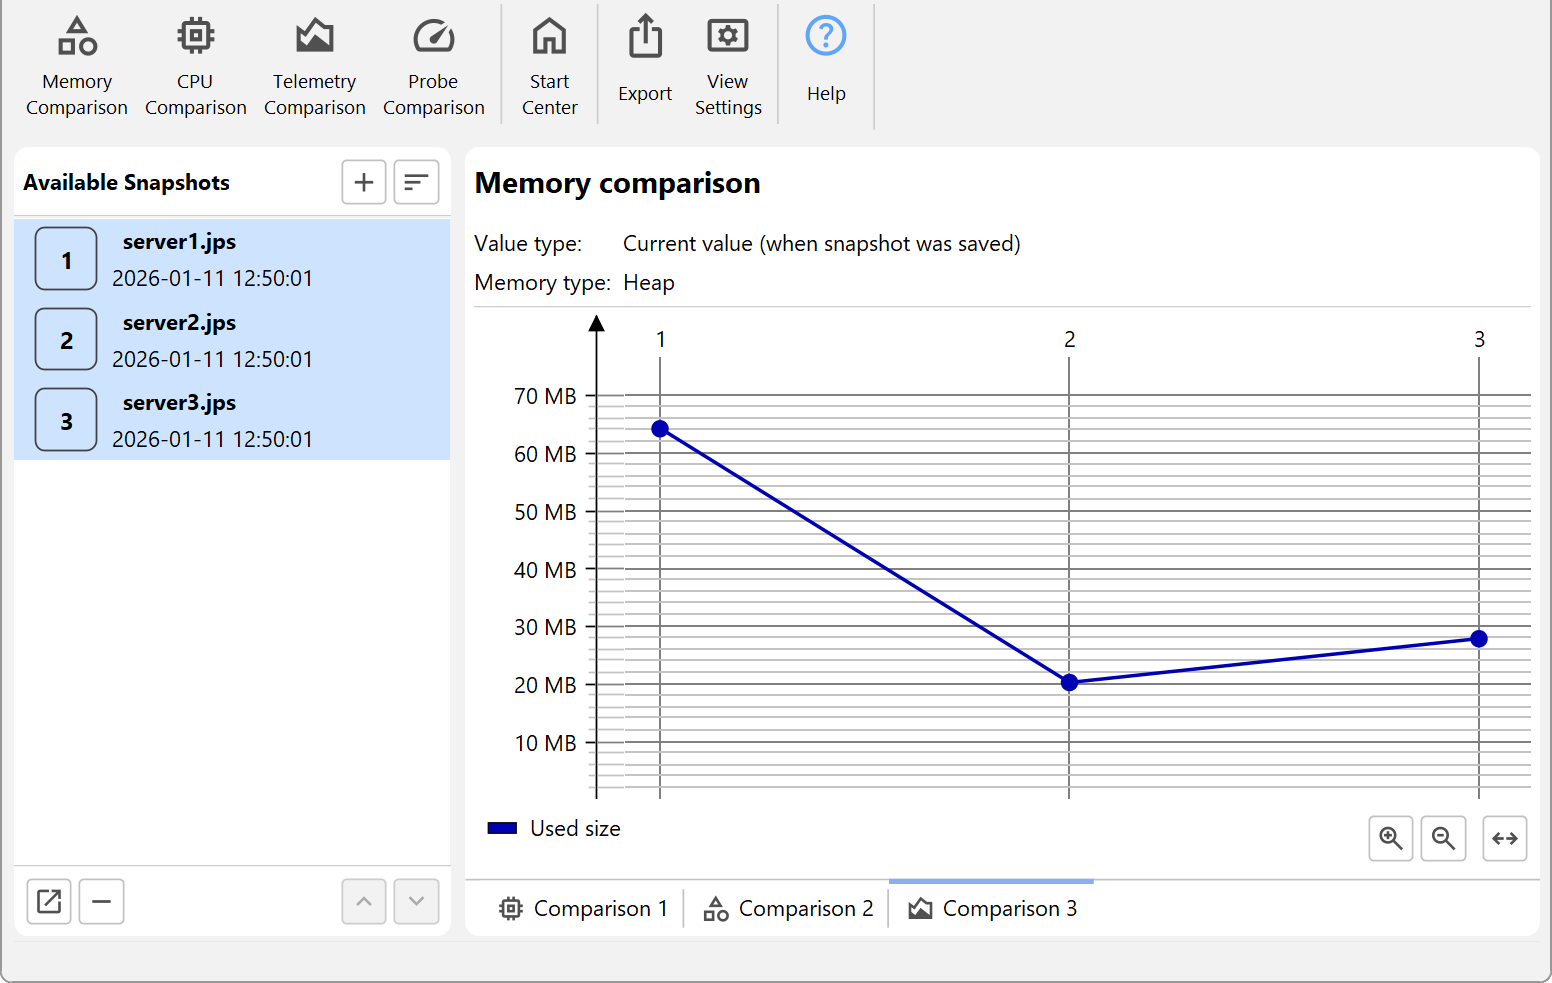Select snapshot server2.jps

232,340
